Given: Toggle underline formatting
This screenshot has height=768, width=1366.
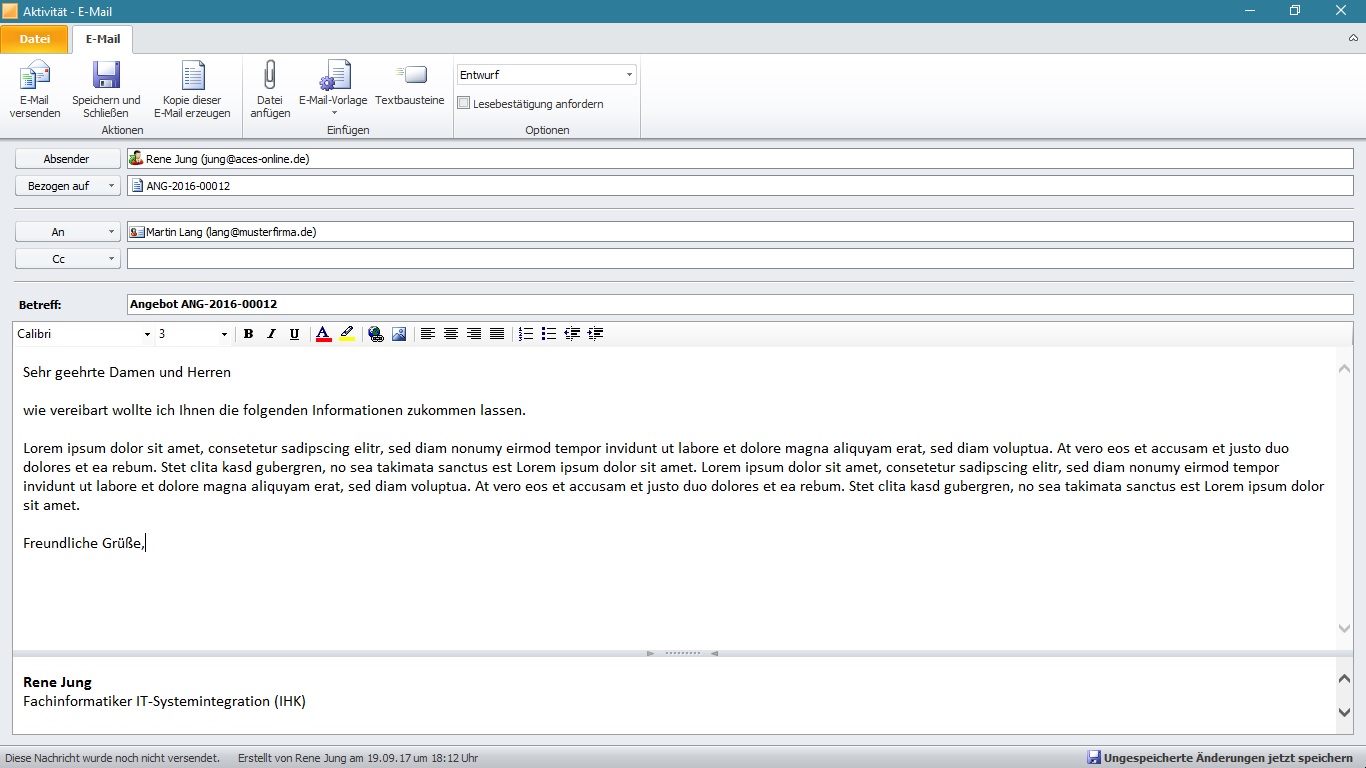Looking at the screenshot, I should click(x=294, y=334).
